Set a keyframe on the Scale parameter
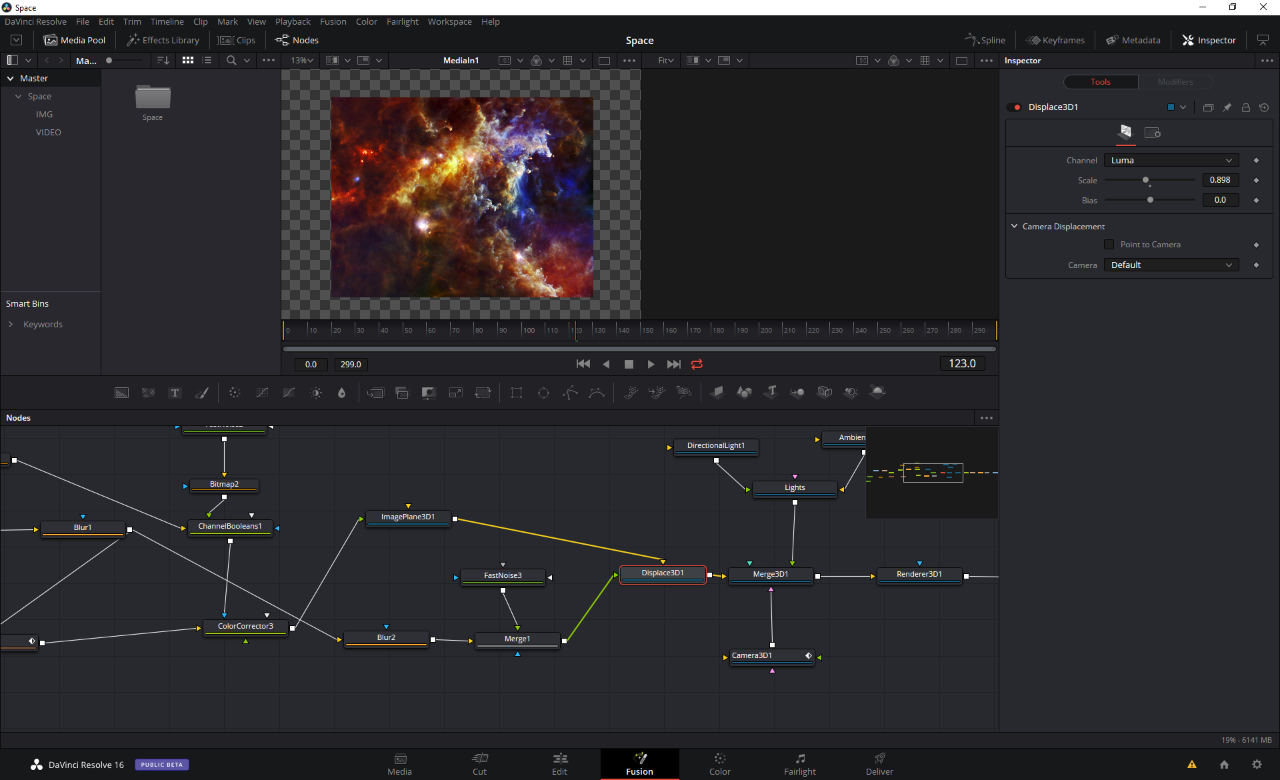 click(x=1256, y=180)
